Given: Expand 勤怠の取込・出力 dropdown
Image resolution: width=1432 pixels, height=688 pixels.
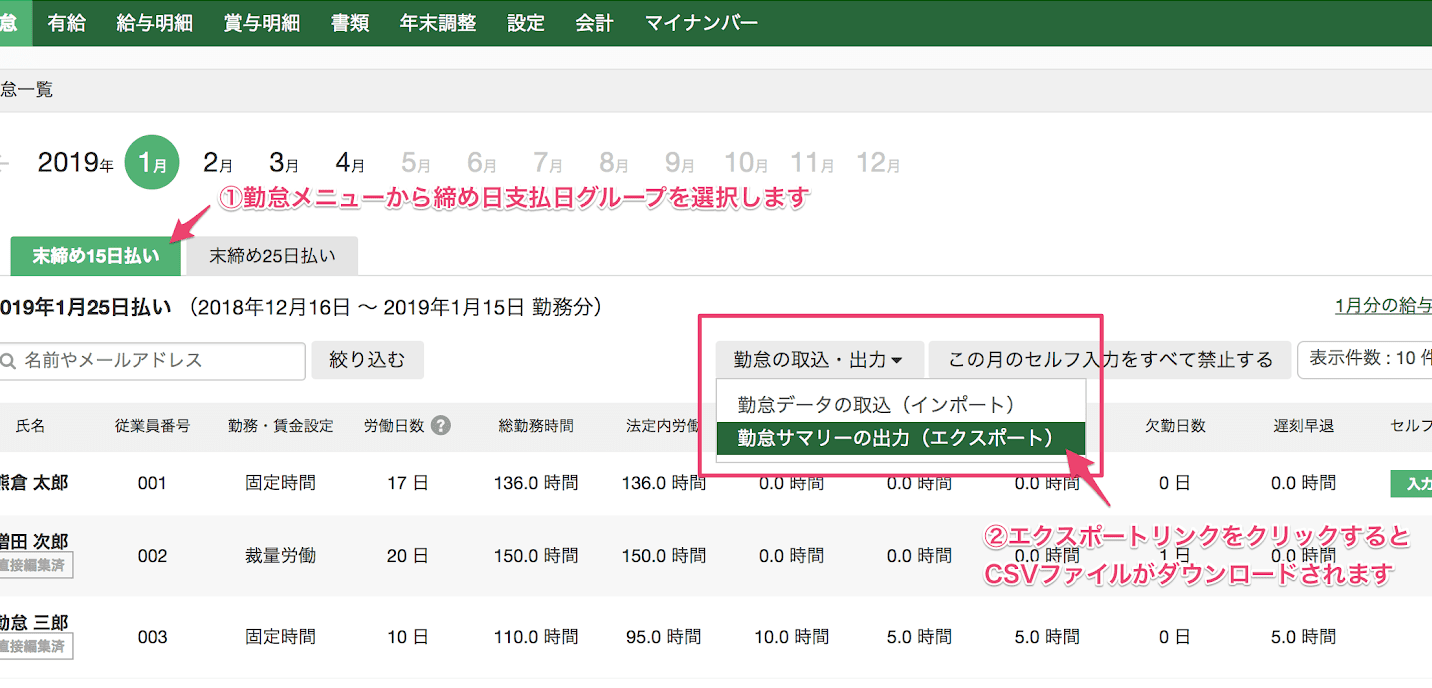Looking at the screenshot, I should [x=819, y=359].
